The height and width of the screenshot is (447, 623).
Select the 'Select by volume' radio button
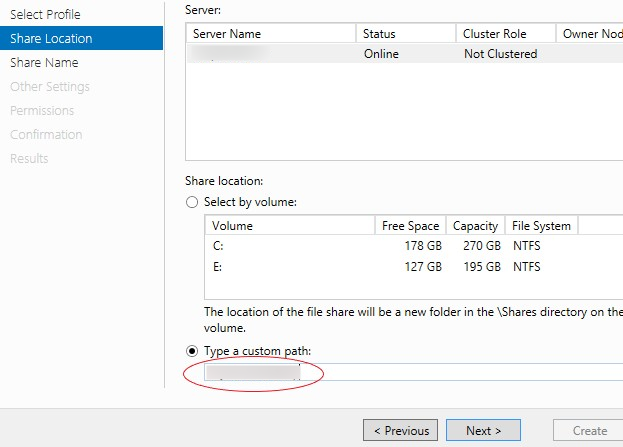[192, 202]
